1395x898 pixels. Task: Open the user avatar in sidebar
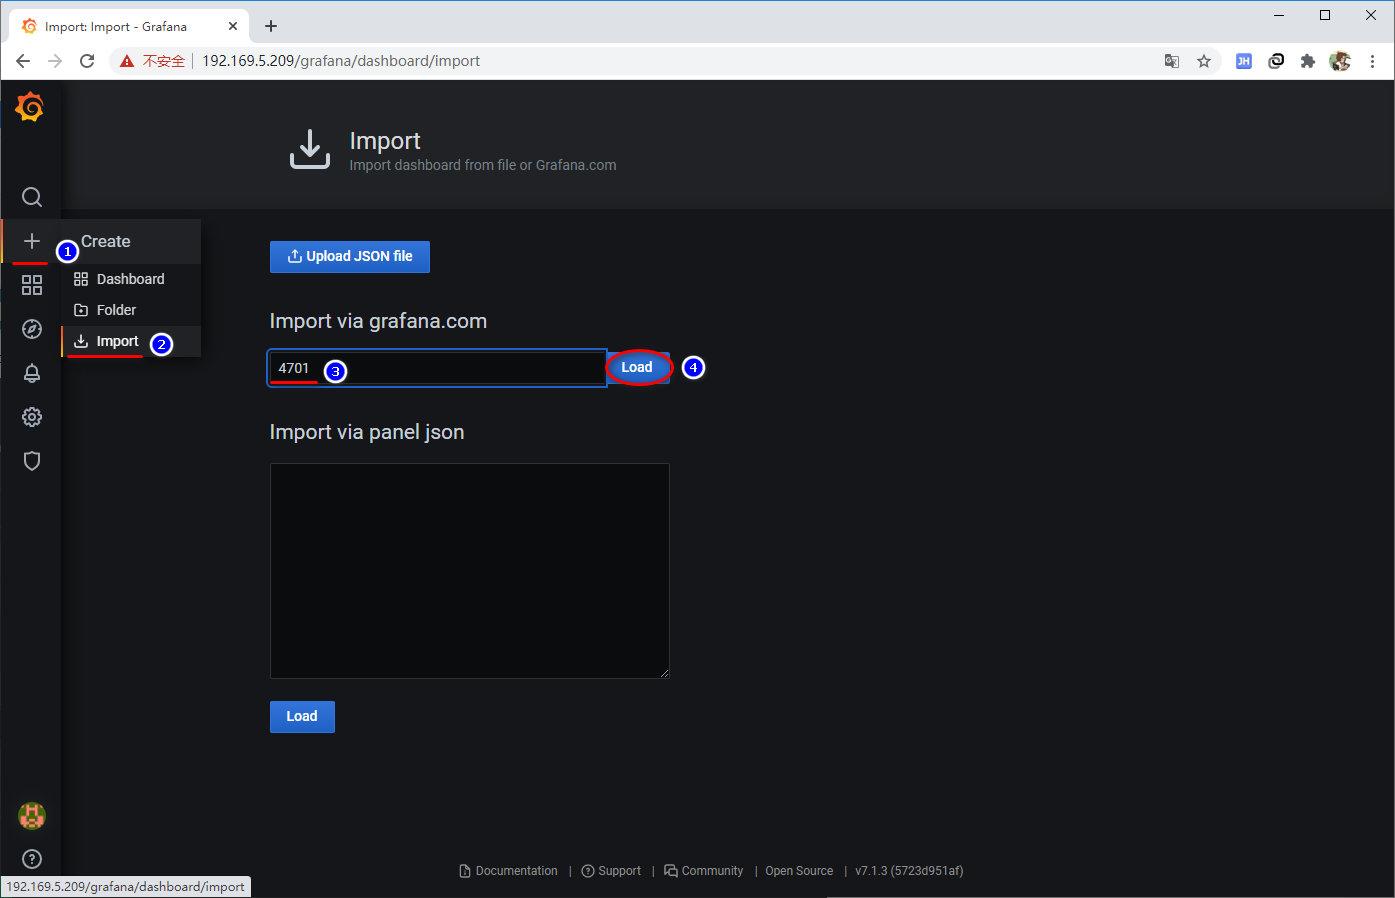tap(32, 815)
